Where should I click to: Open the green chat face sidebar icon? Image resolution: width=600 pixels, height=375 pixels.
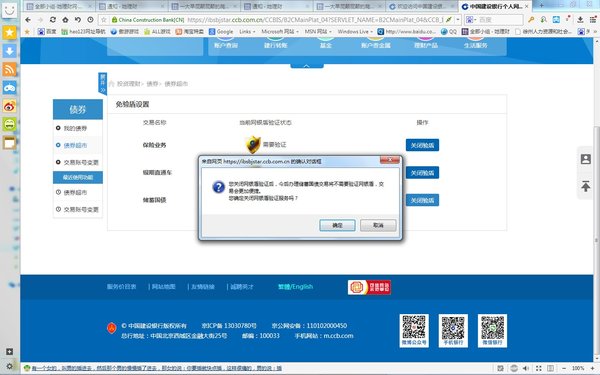pos(10,124)
